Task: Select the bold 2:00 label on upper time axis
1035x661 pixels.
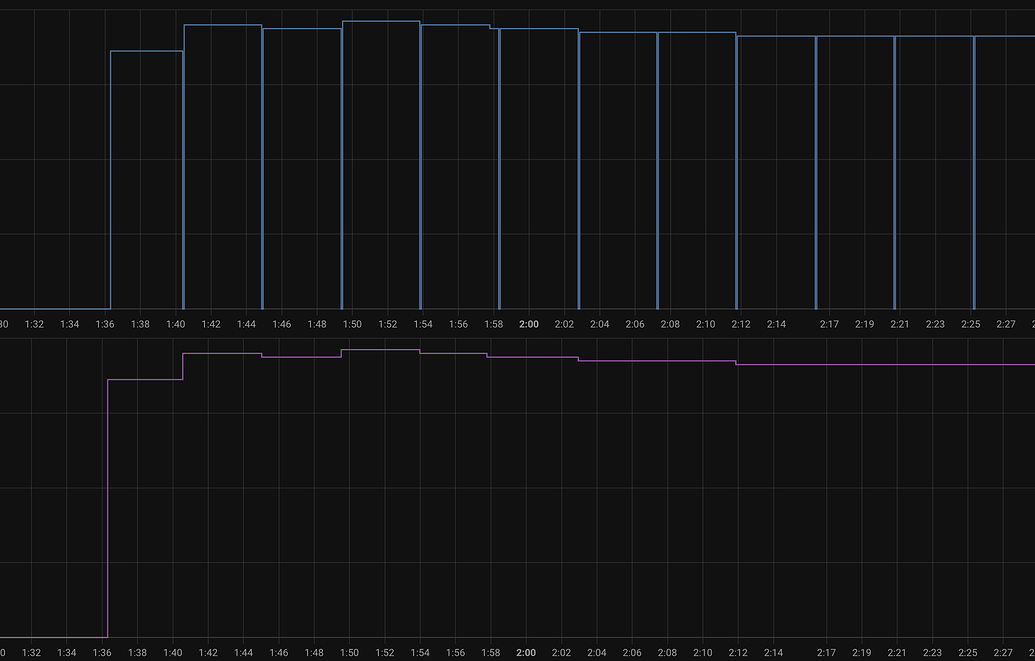Action: [528, 324]
